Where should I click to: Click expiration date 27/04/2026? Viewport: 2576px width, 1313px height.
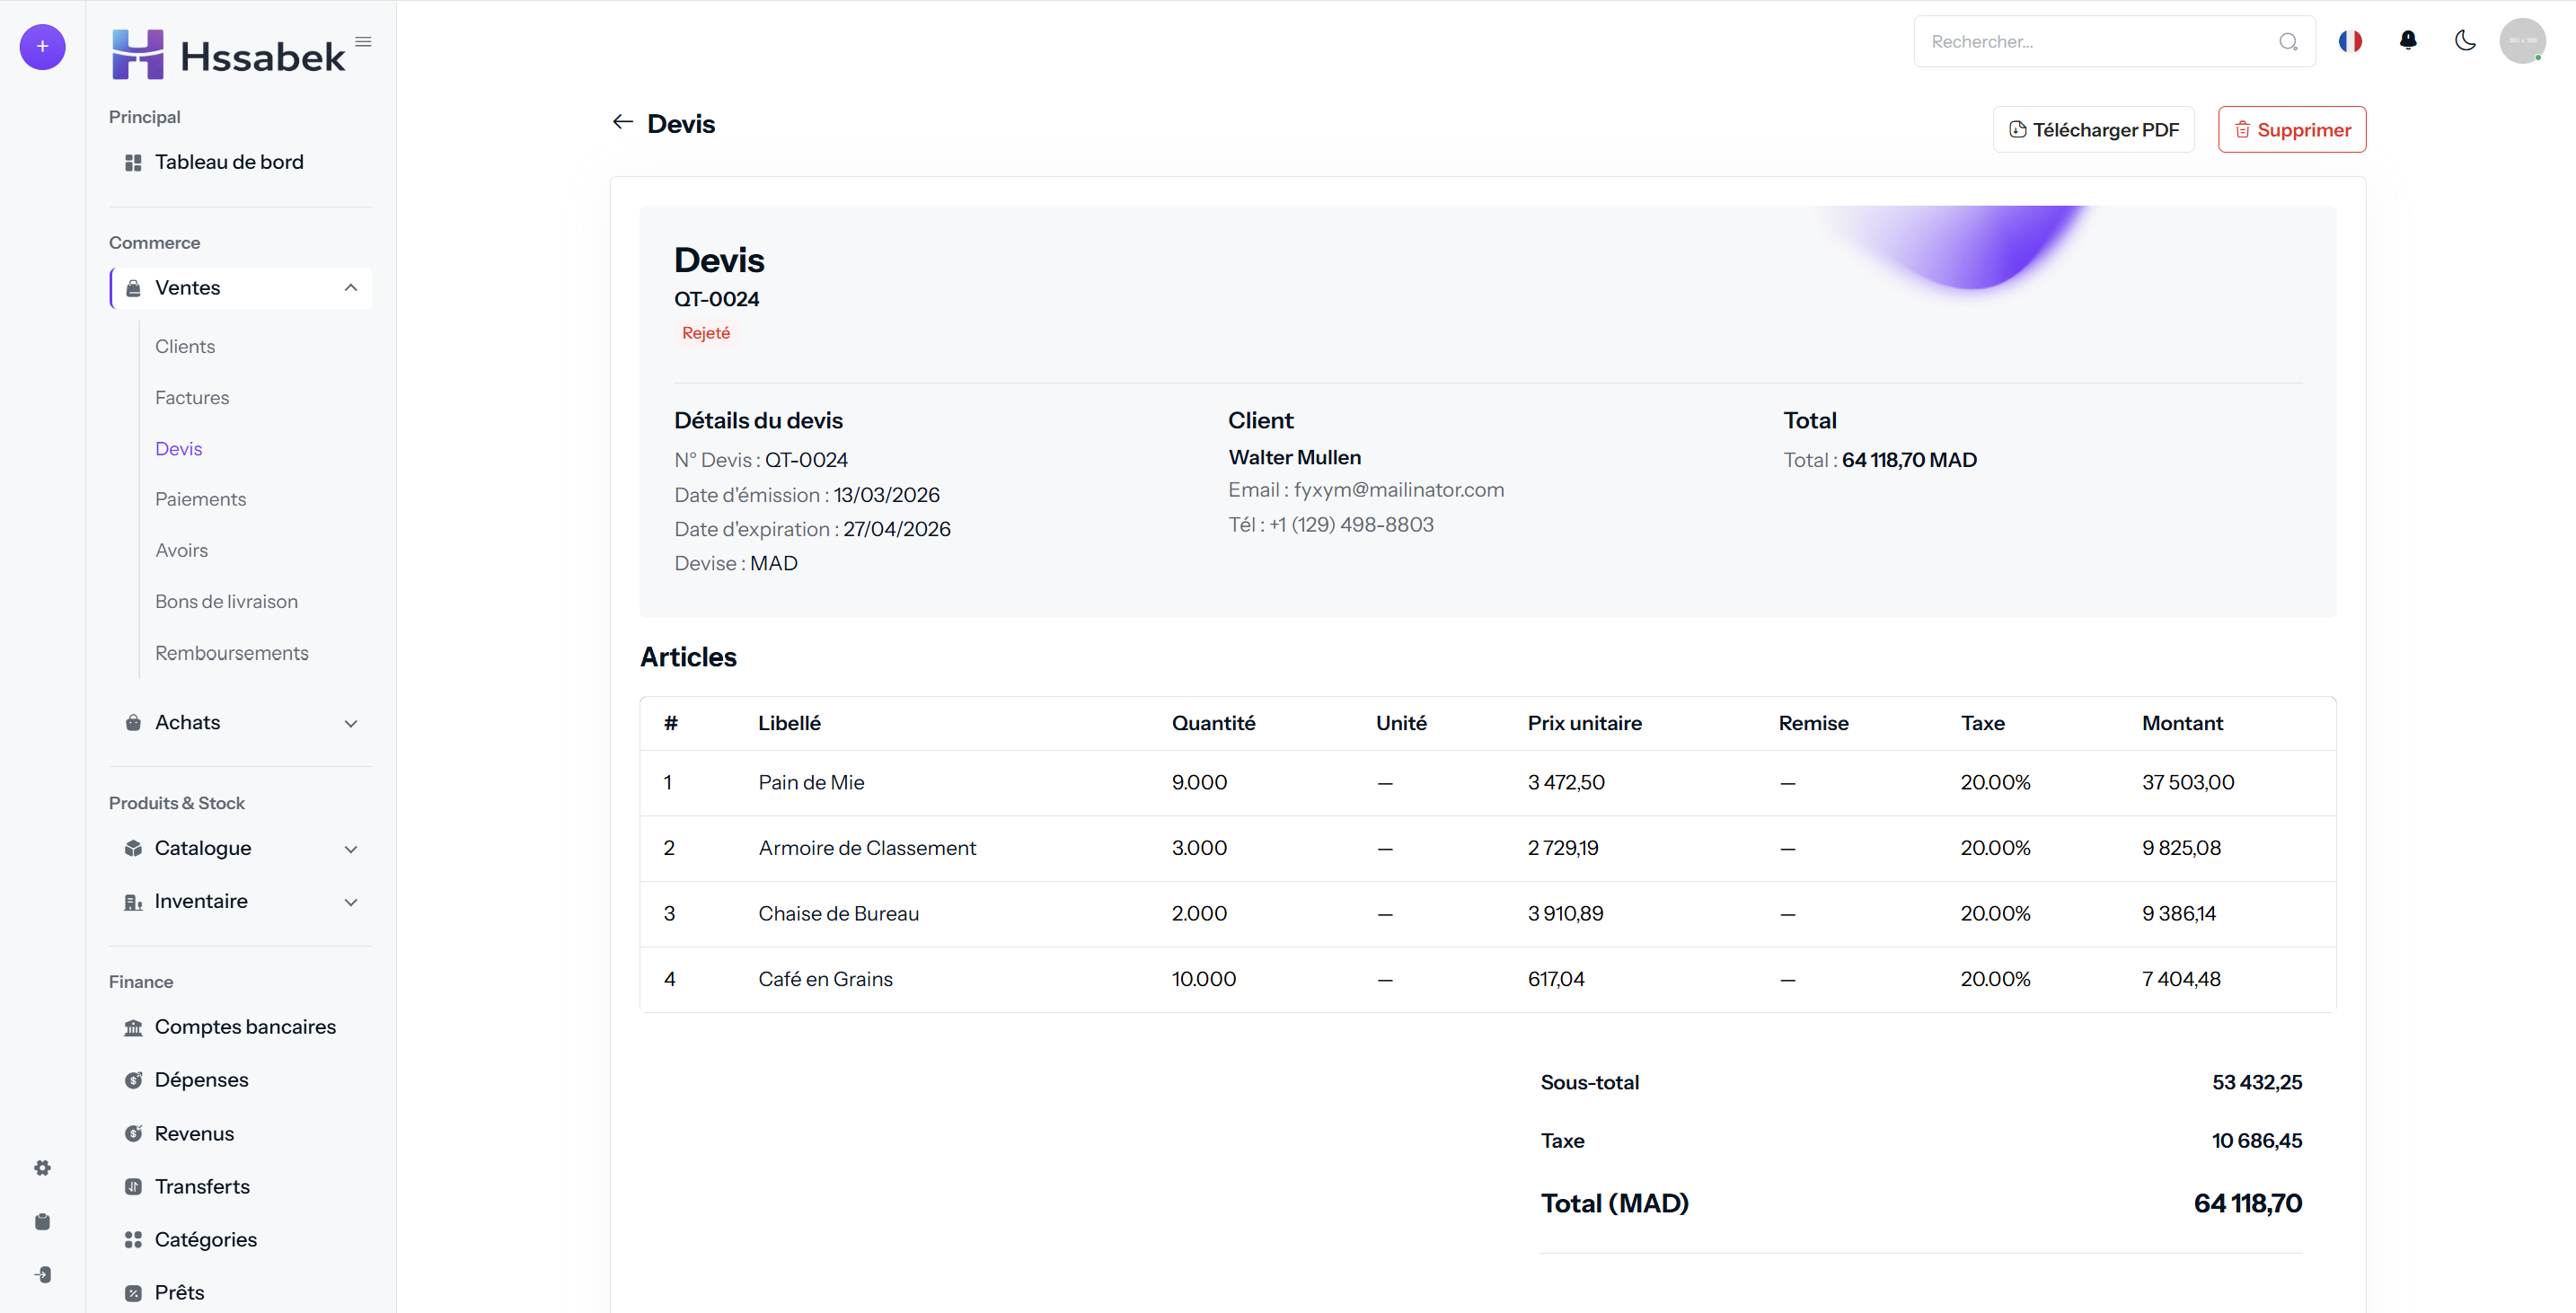(896, 529)
